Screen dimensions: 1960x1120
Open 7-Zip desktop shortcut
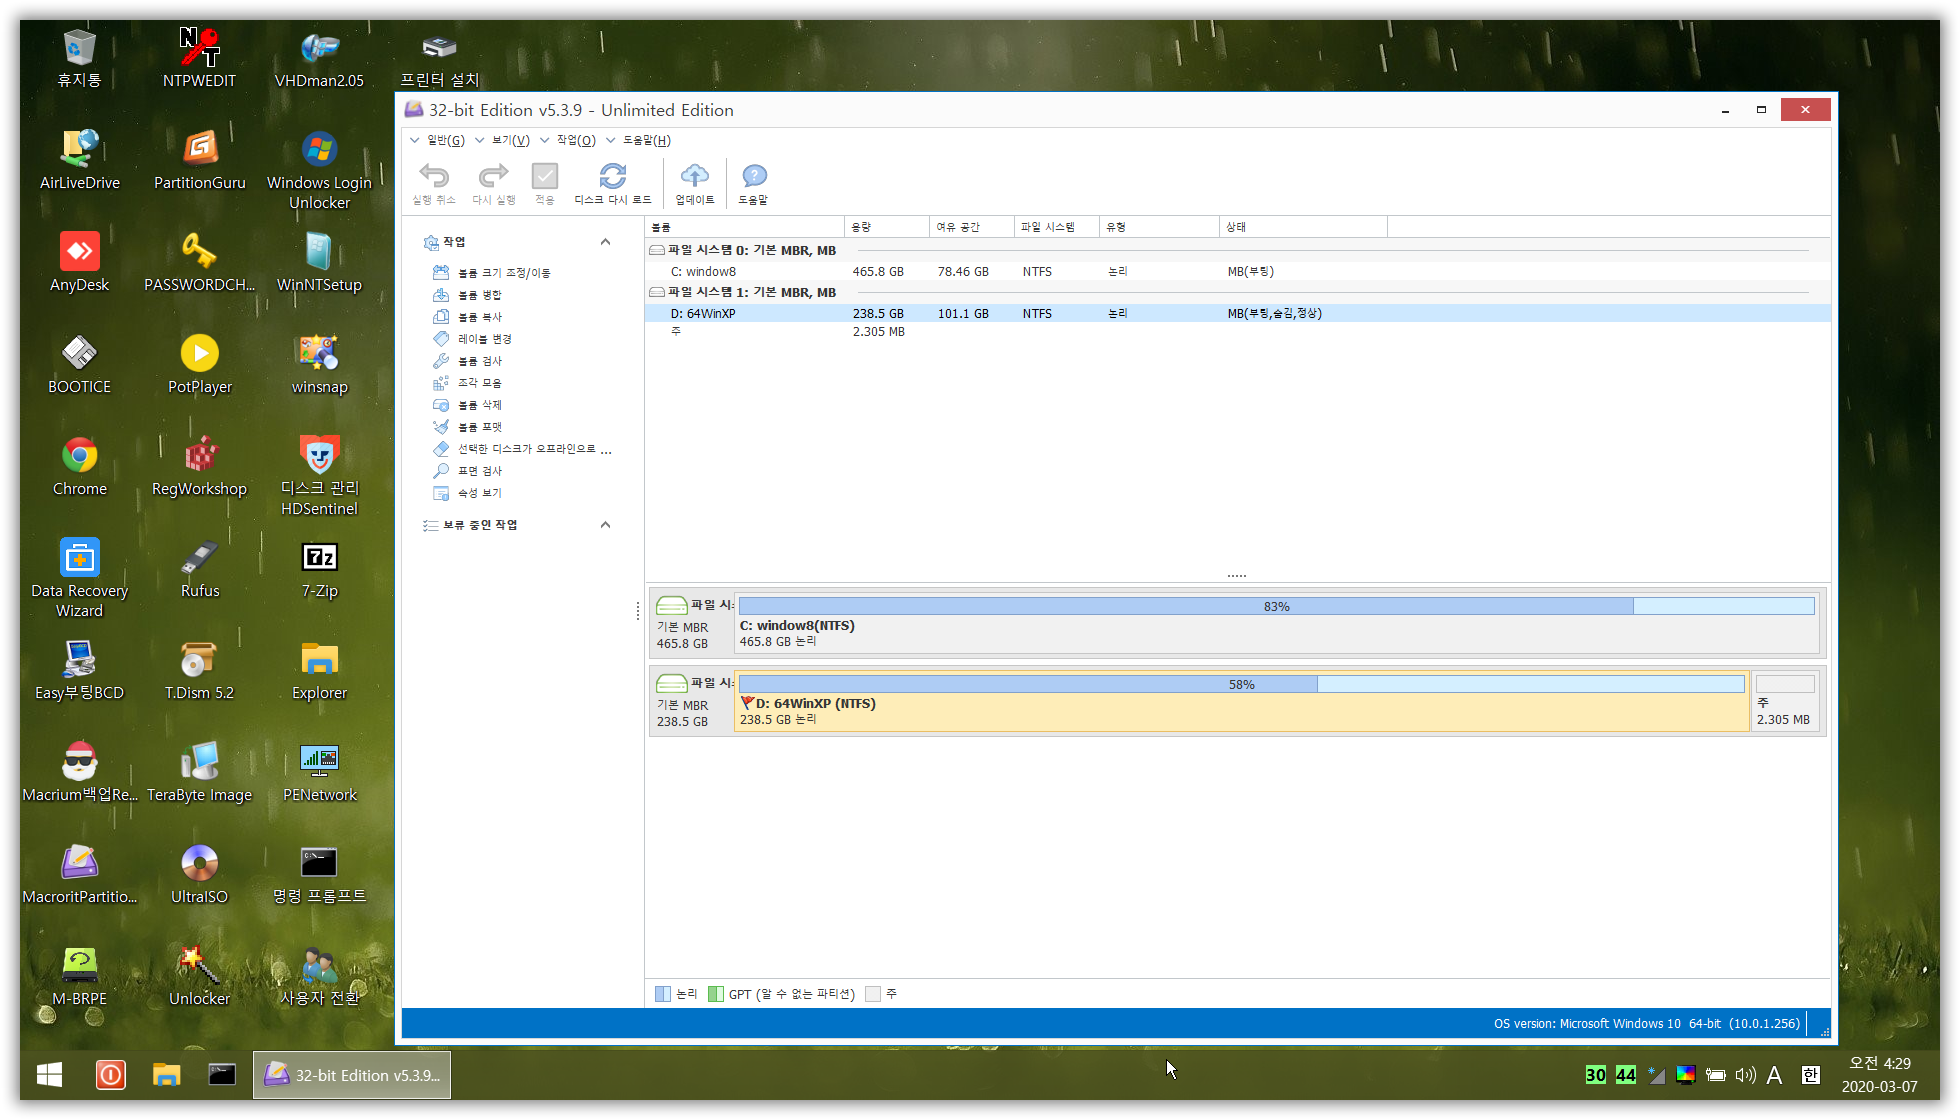tap(320, 568)
